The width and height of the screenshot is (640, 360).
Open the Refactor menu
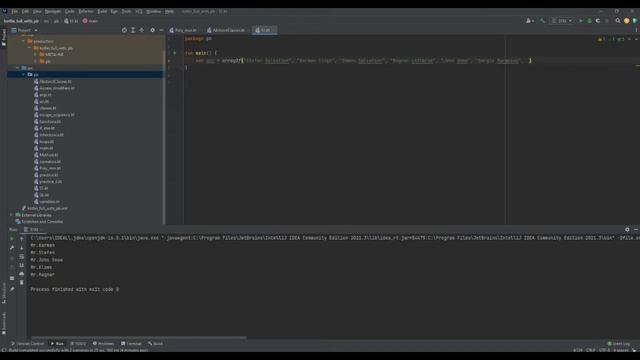point(86,11)
